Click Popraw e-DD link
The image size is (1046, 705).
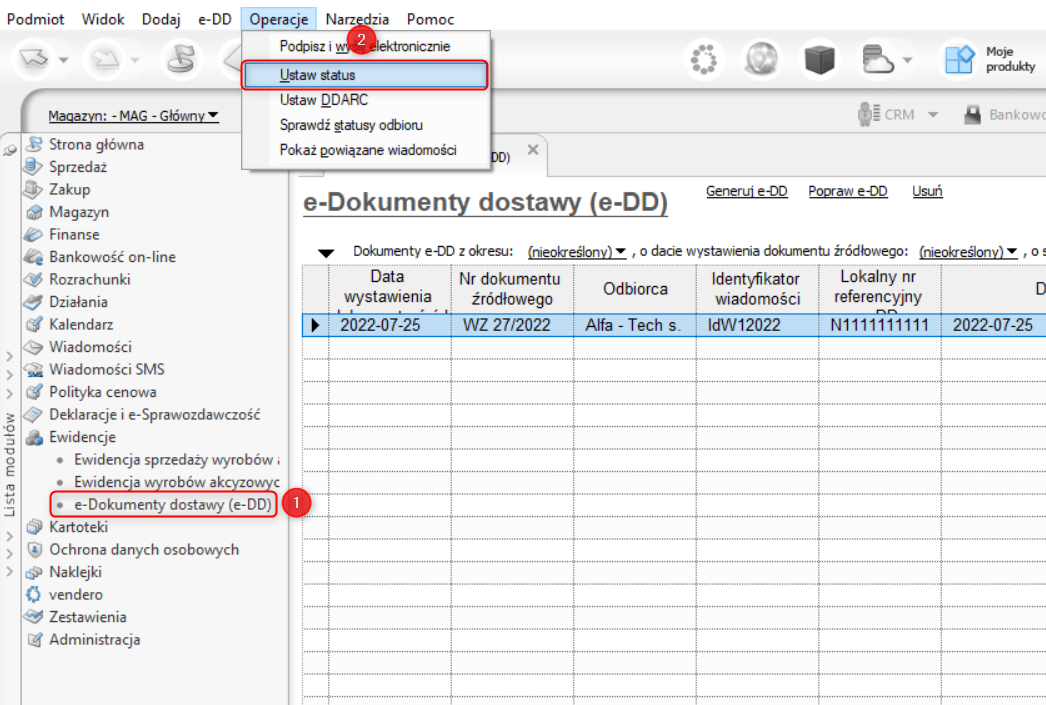(x=848, y=191)
